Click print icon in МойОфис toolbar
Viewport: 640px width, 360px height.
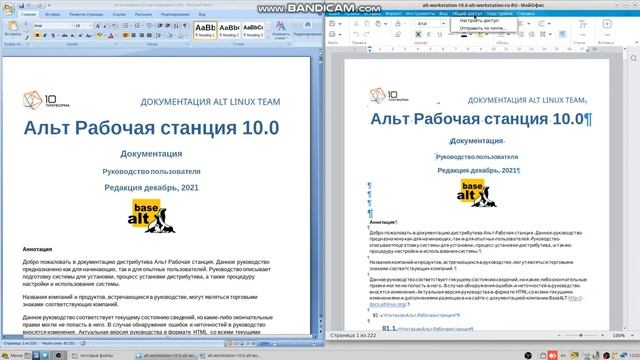(x=332, y=34)
